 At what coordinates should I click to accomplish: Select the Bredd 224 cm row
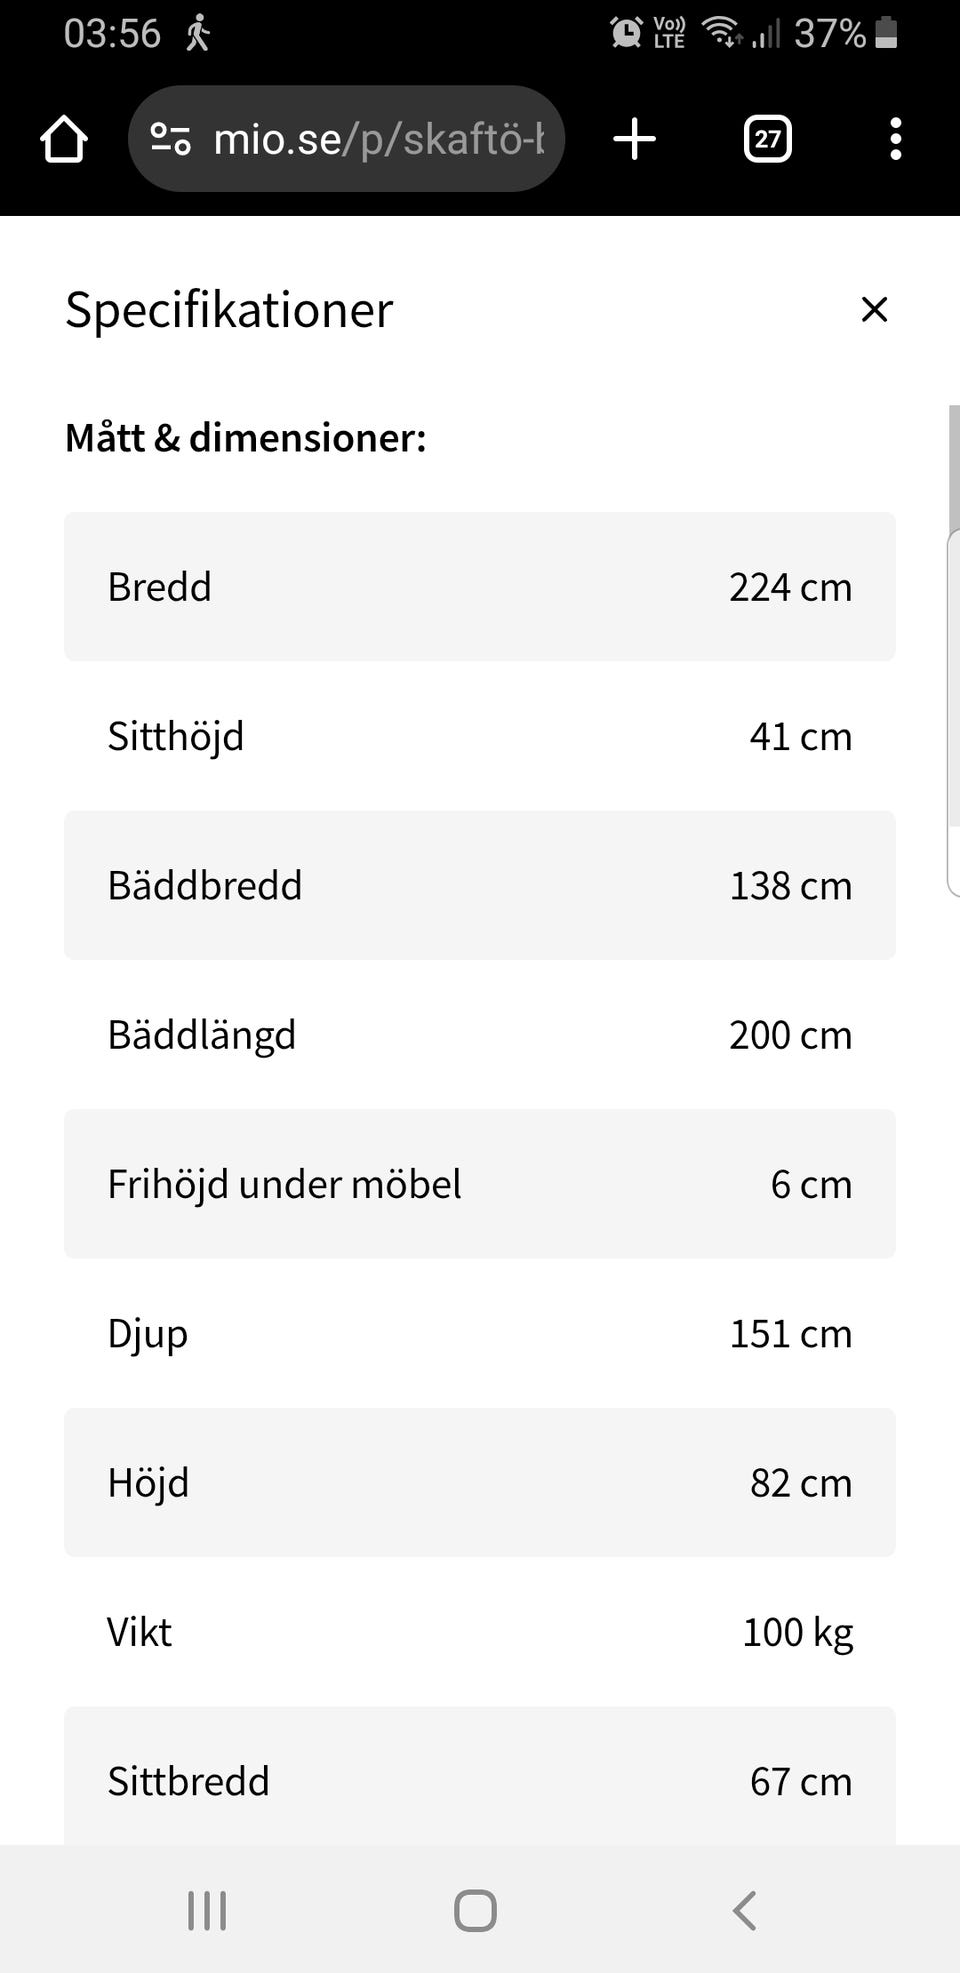(480, 587)
